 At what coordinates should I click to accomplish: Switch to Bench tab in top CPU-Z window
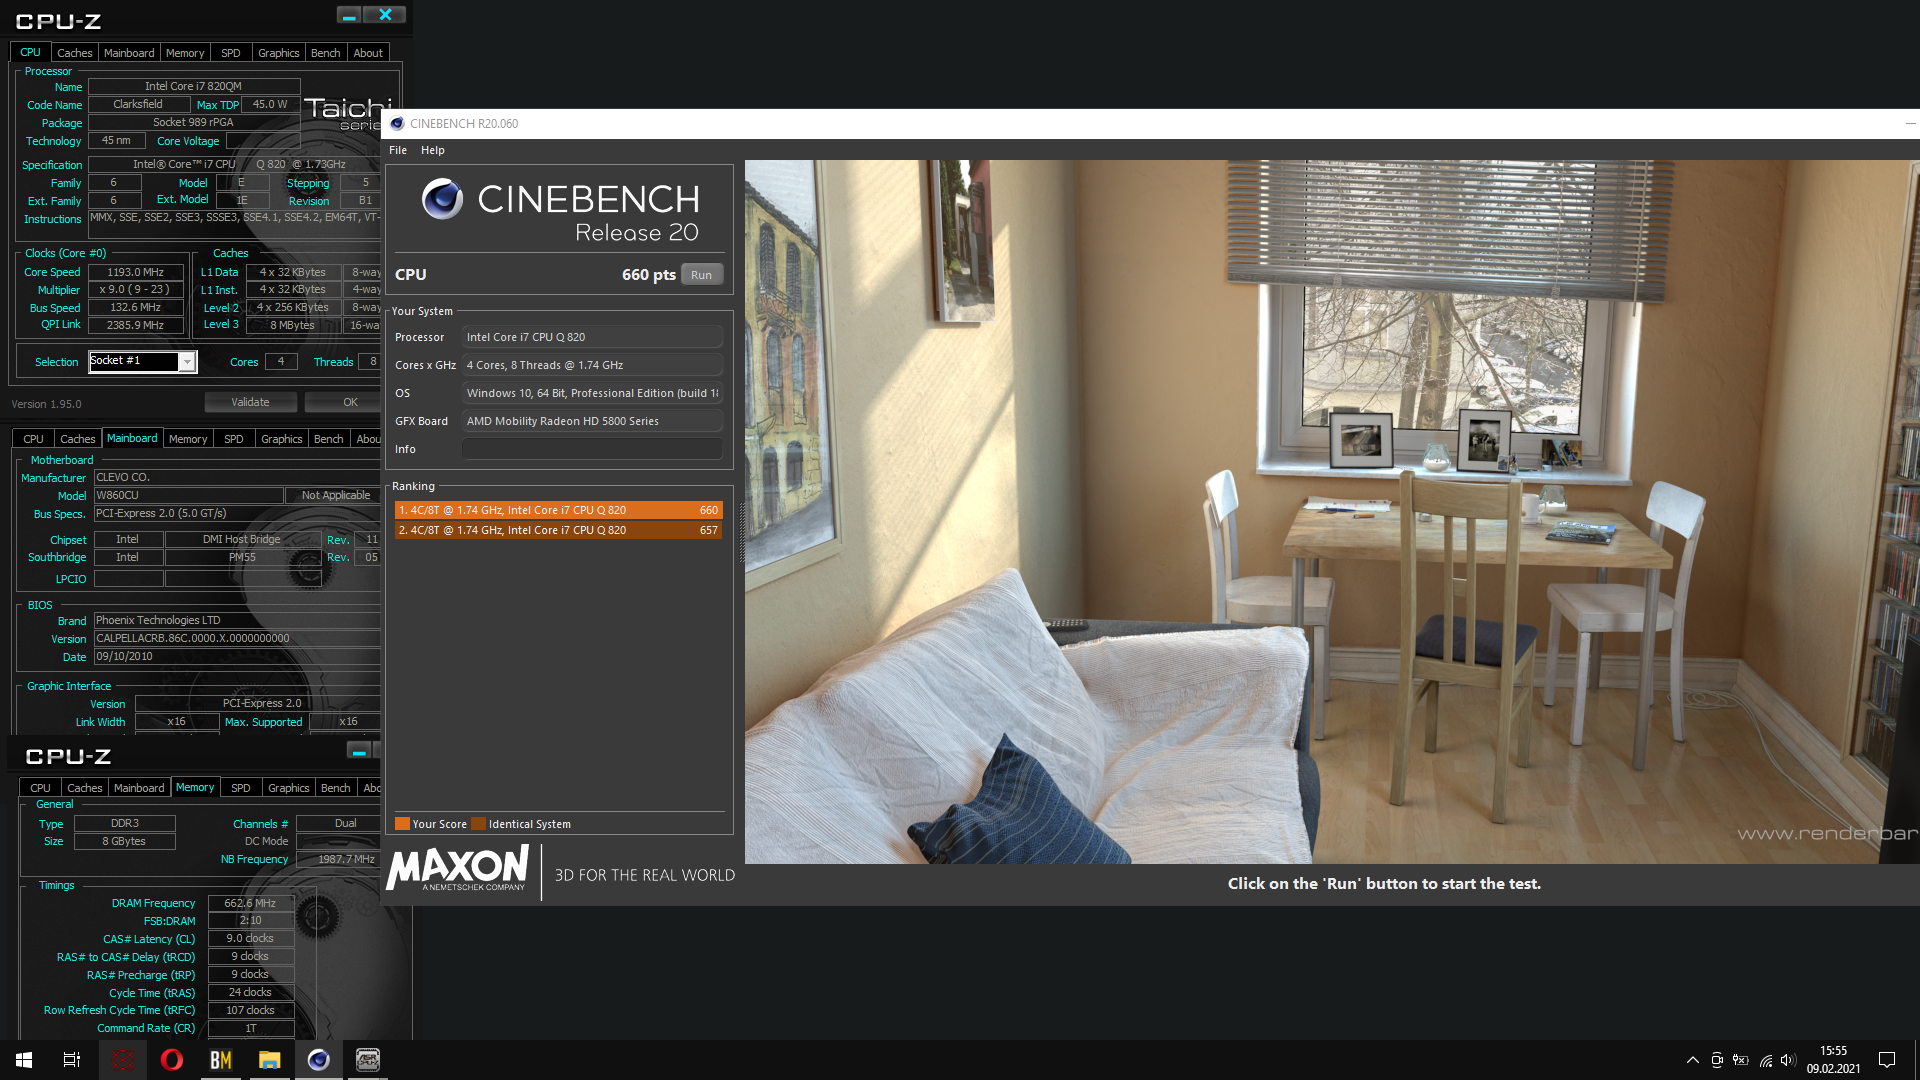(325, 53)
